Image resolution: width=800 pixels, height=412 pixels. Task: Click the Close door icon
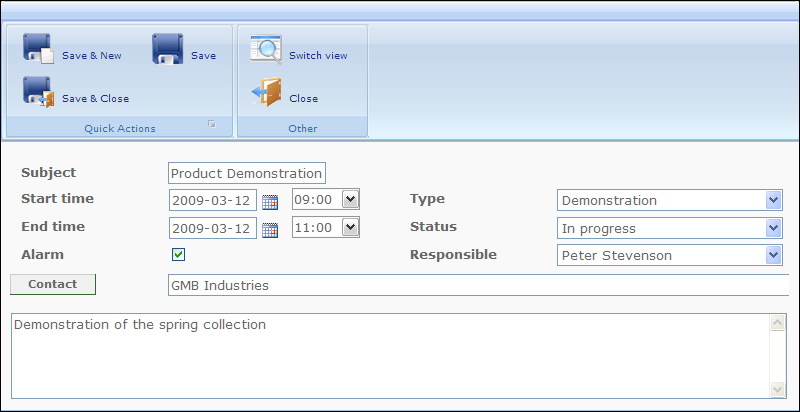(267, 92)
